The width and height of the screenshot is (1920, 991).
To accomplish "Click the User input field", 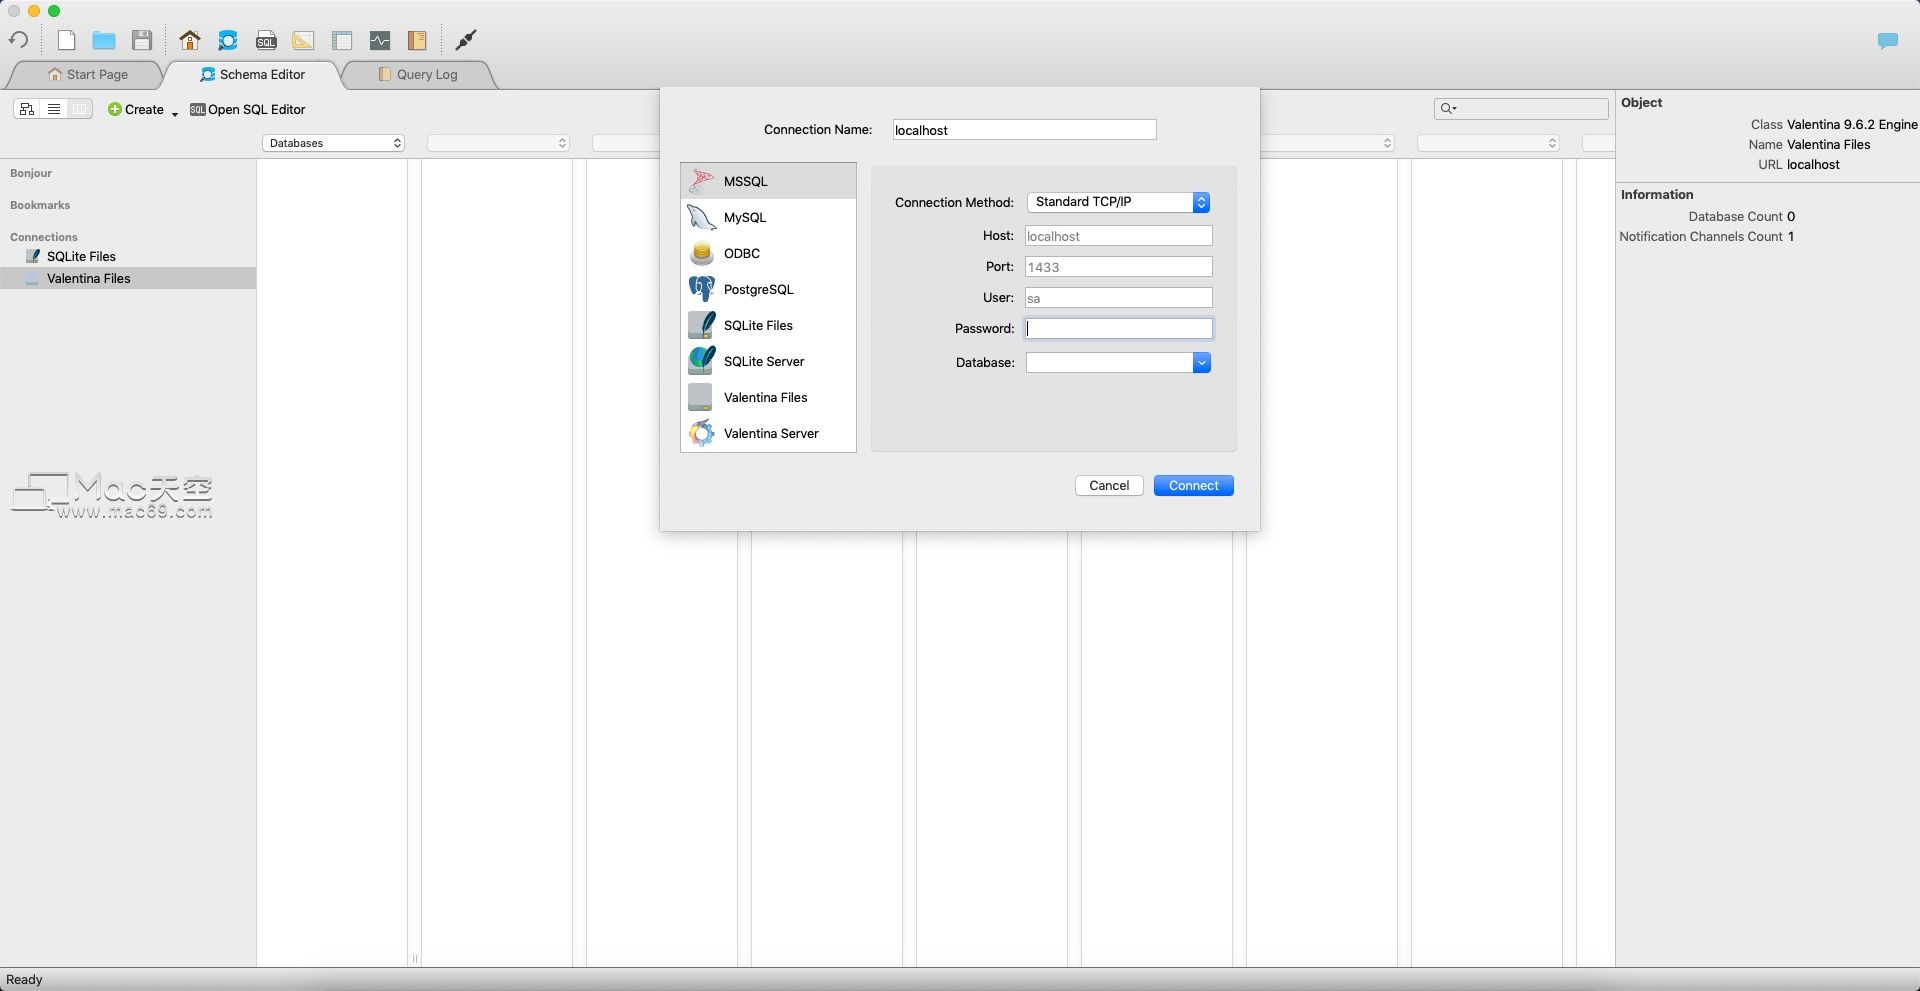I will (1118, 298).
